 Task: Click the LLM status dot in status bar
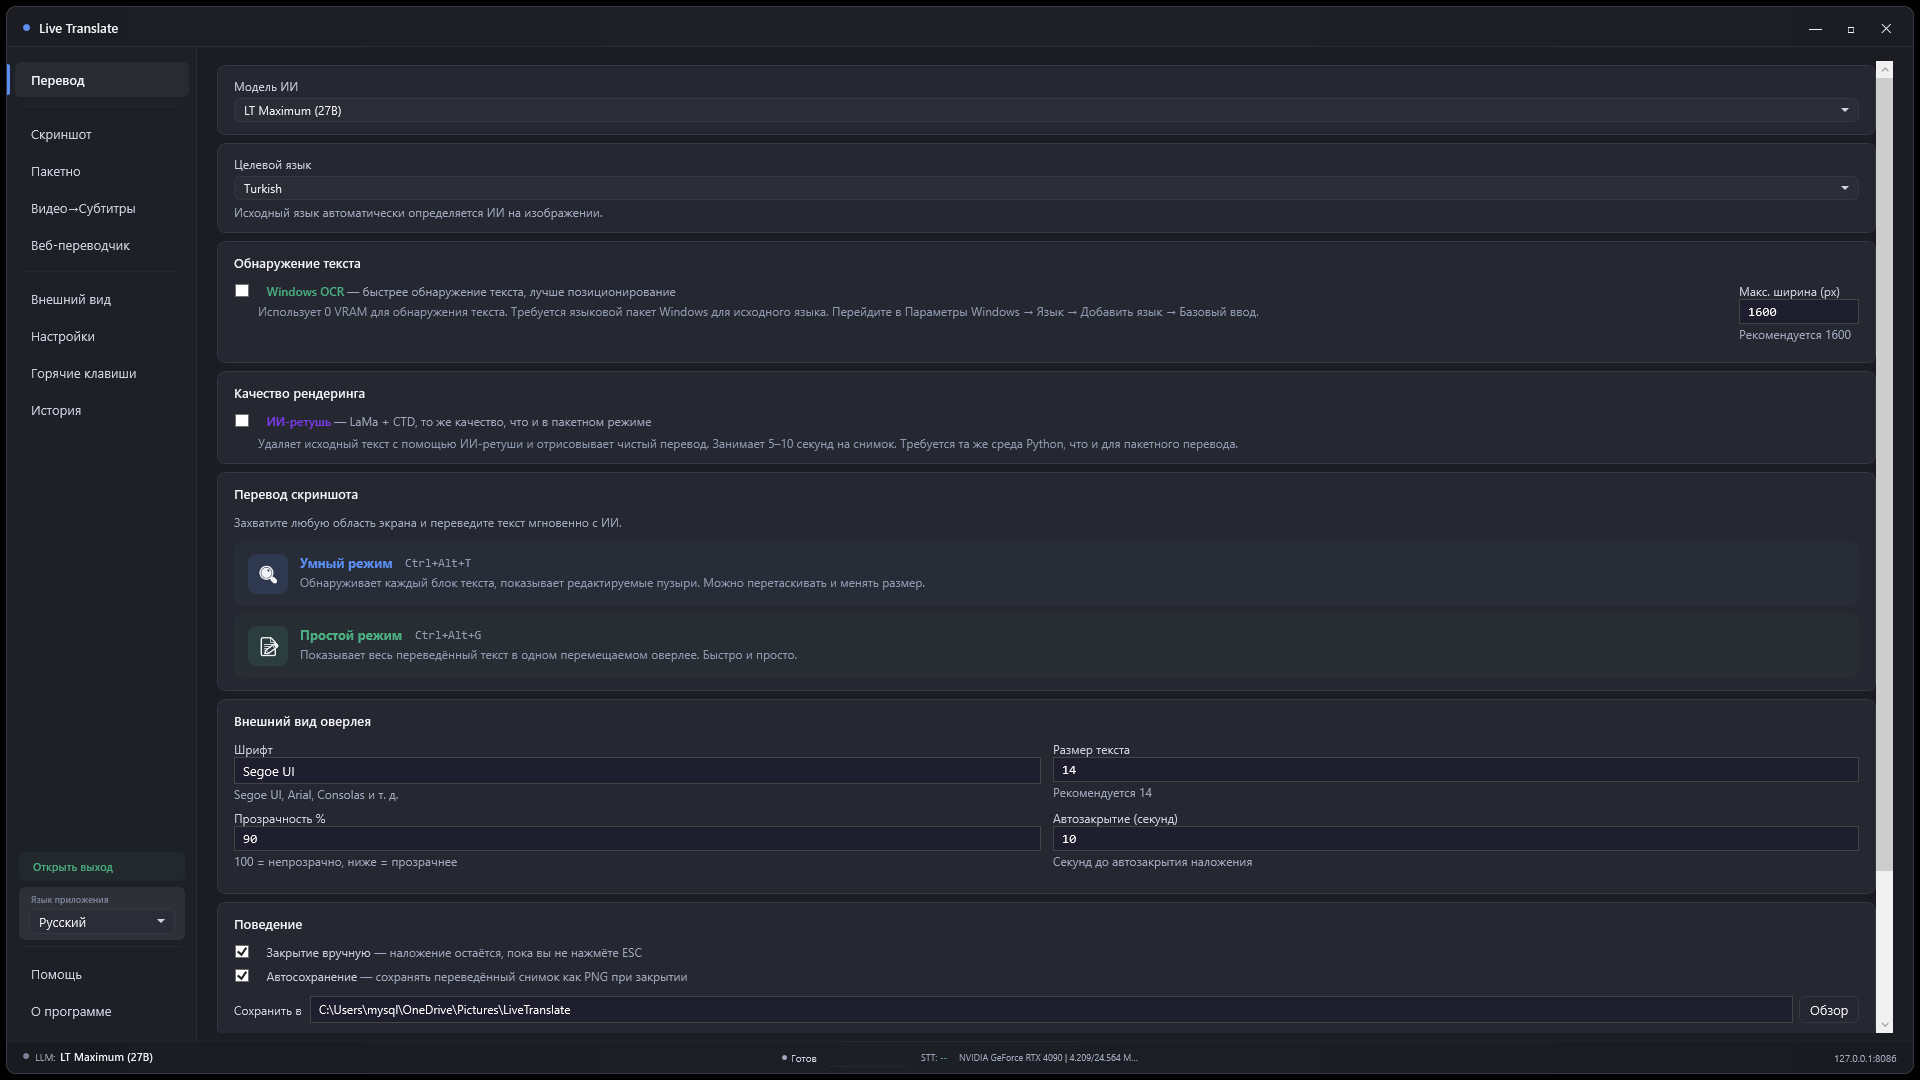pos(26,1057)
